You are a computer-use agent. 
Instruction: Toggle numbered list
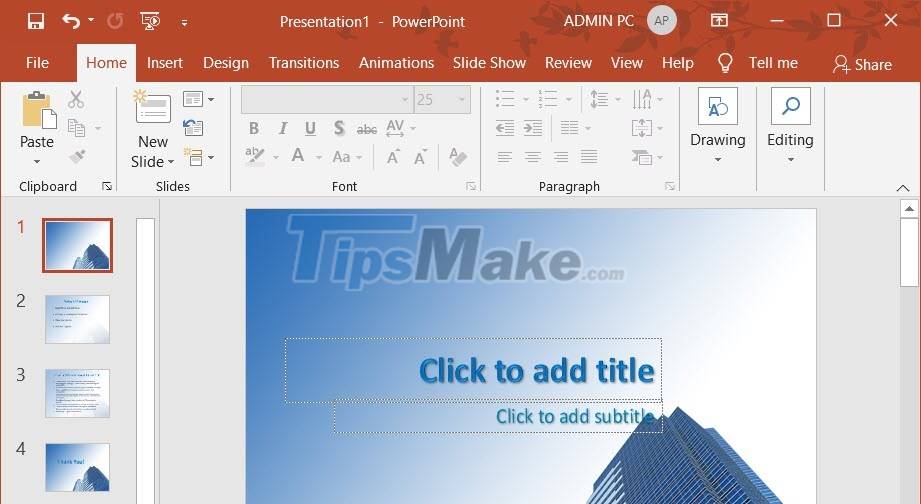point(548,99)
